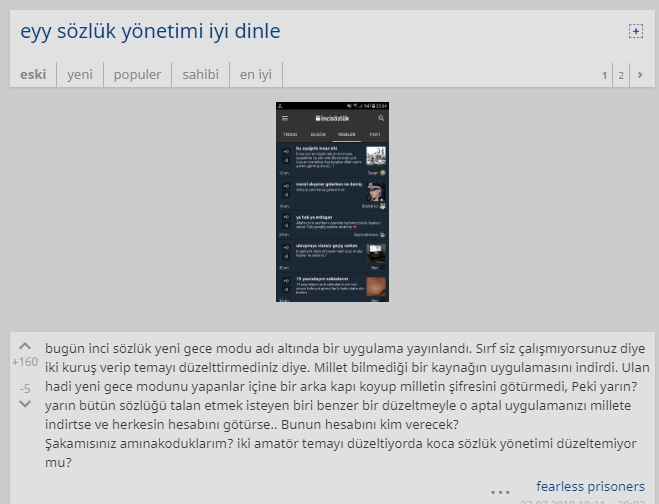The width and height of the screenshot is (659, 504).
Task: Go to page 2
Action: click(x=621, y=75)
